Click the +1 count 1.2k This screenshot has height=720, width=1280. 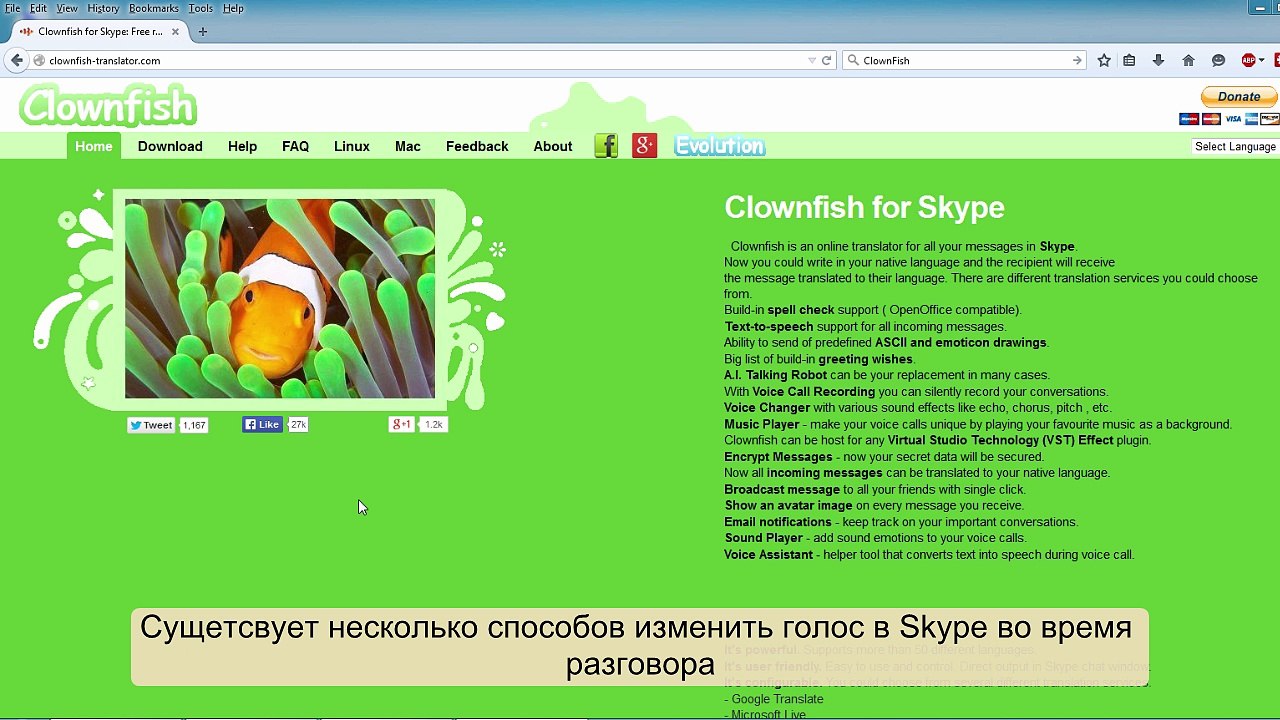433,425
